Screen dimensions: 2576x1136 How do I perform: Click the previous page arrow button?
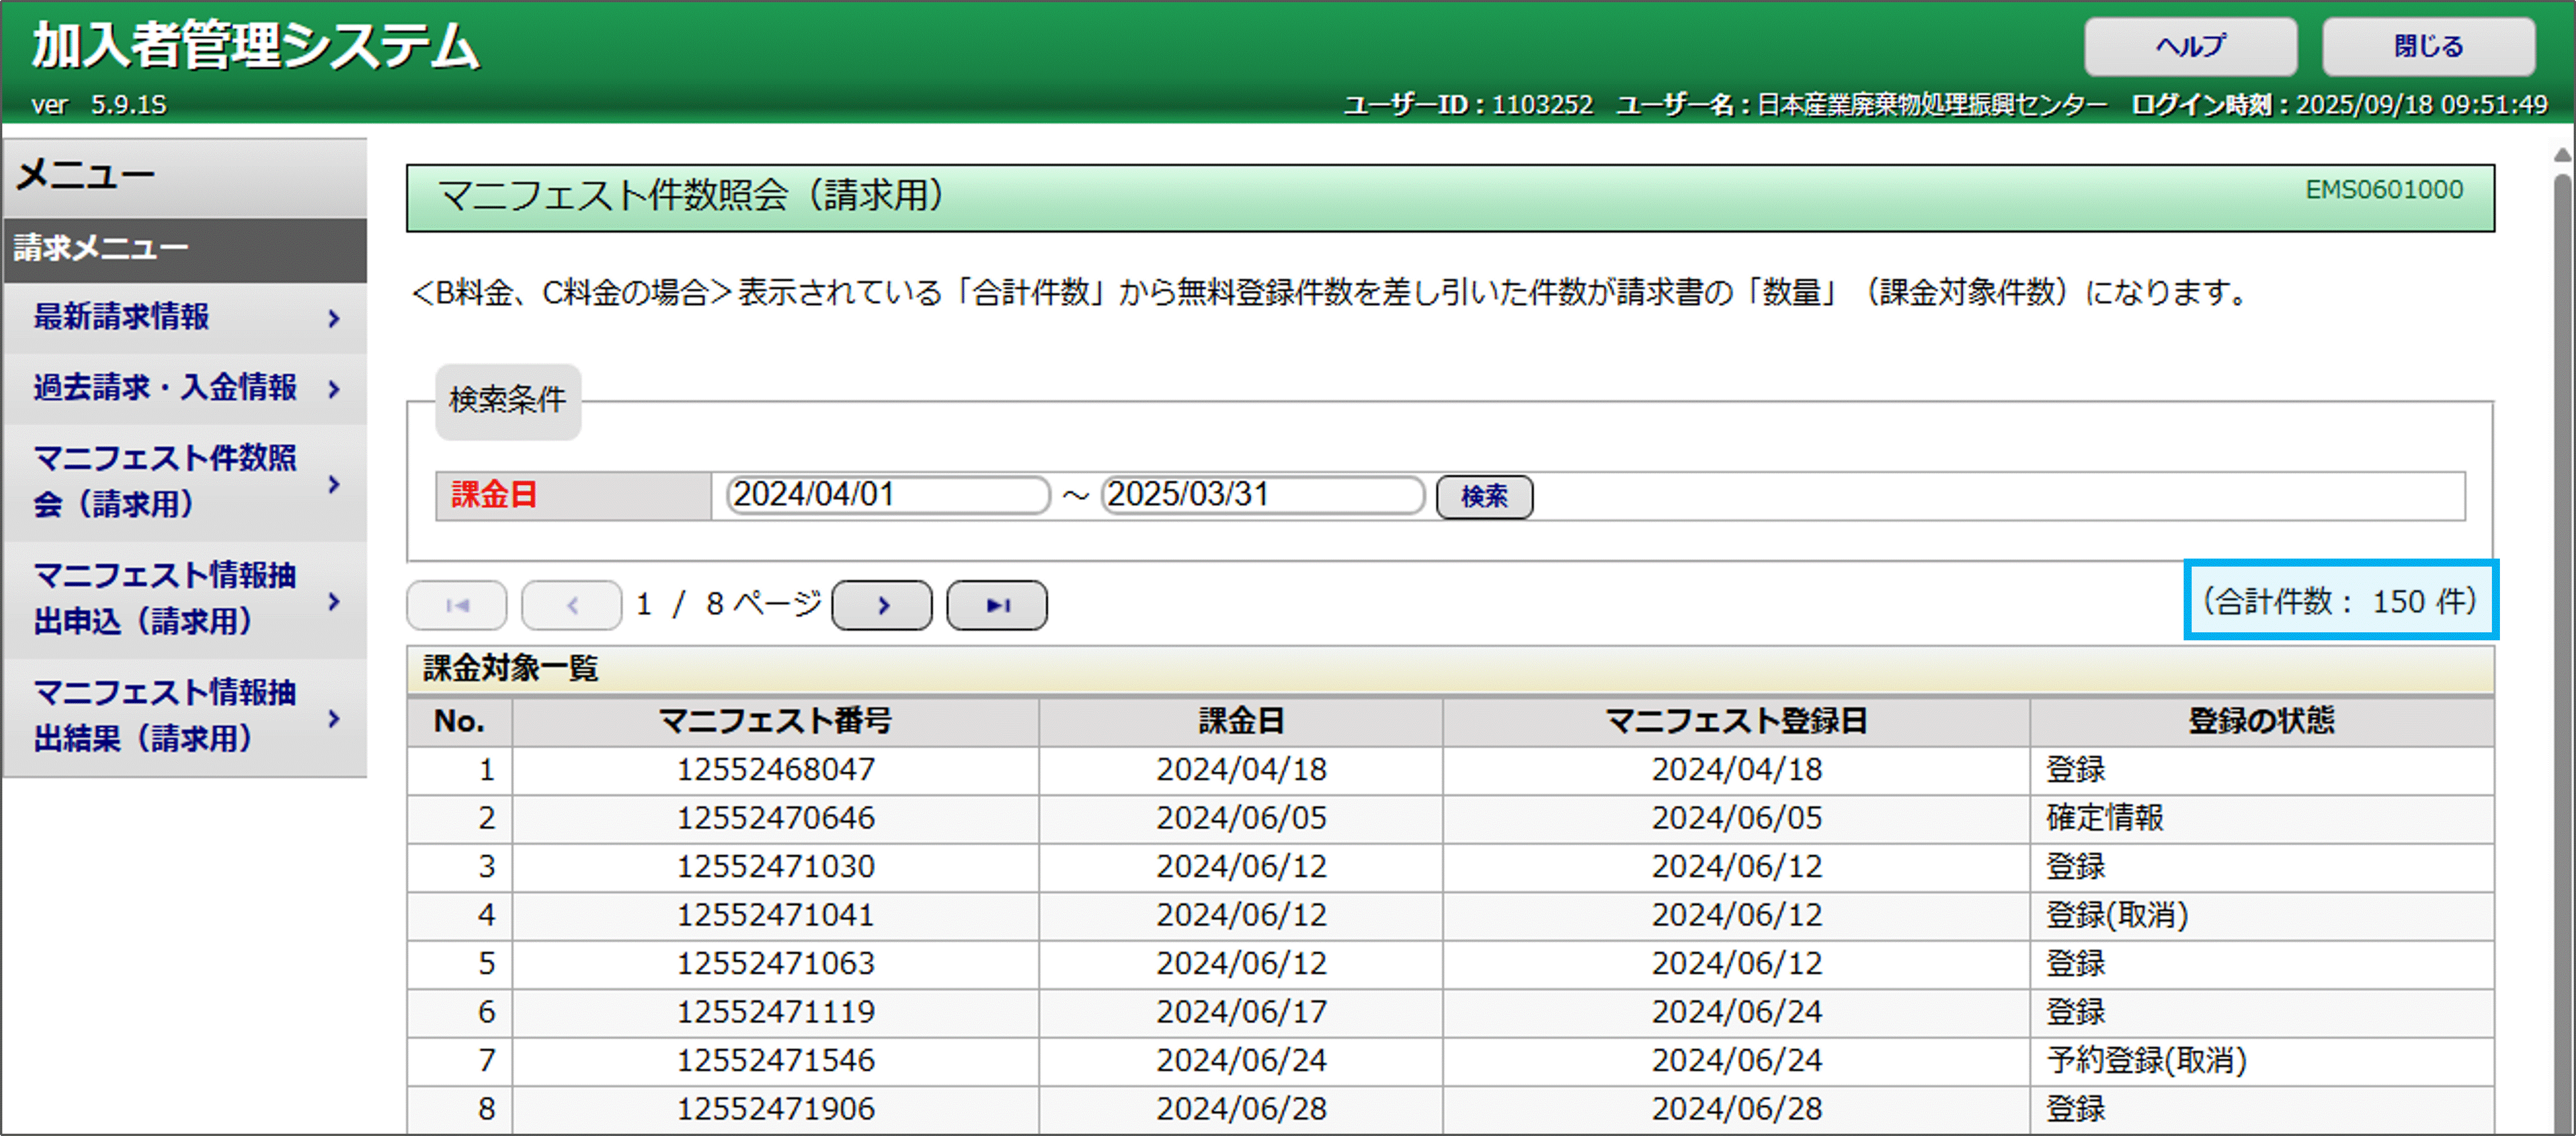[571, 605]
